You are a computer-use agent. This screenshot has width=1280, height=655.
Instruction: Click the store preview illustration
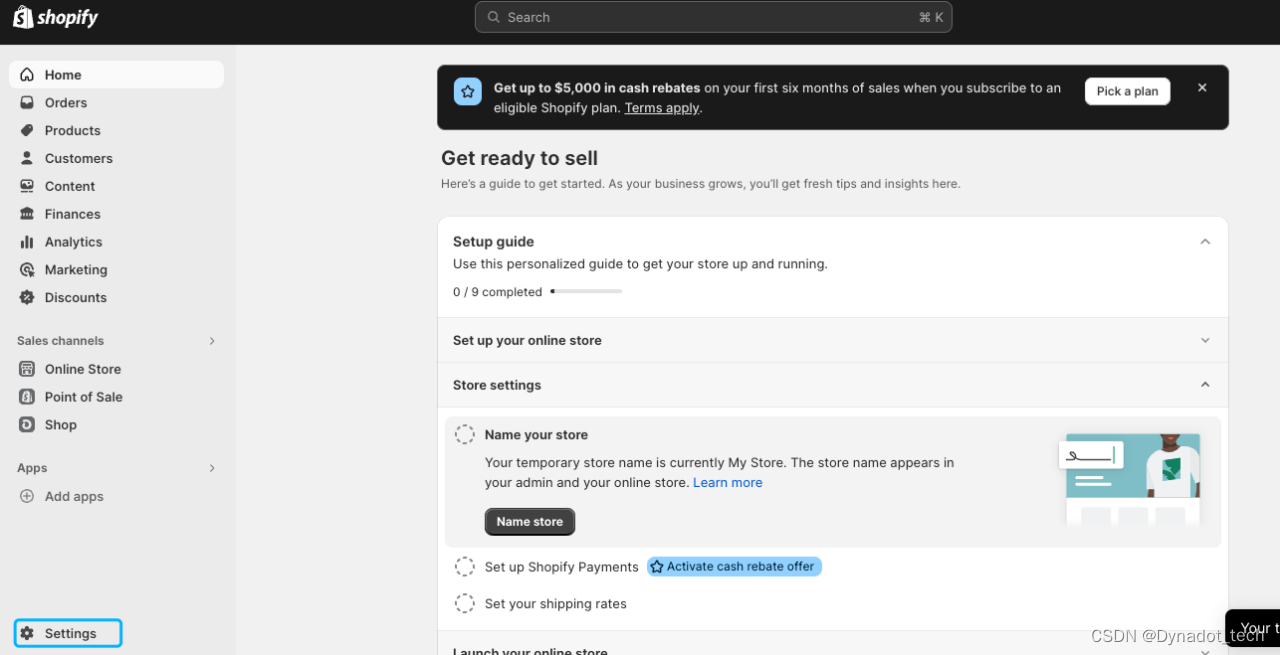pyautogui.click(x=1130, y=480)
